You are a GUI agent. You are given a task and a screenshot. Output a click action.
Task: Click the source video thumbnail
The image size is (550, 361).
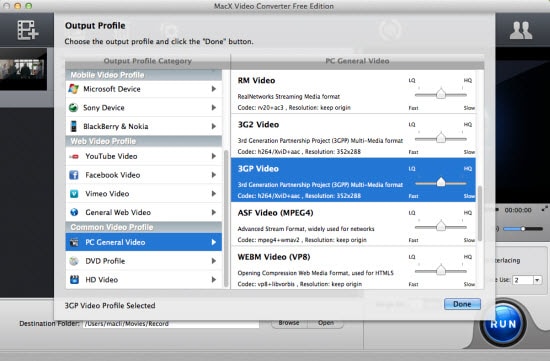(x=23, y=69)
